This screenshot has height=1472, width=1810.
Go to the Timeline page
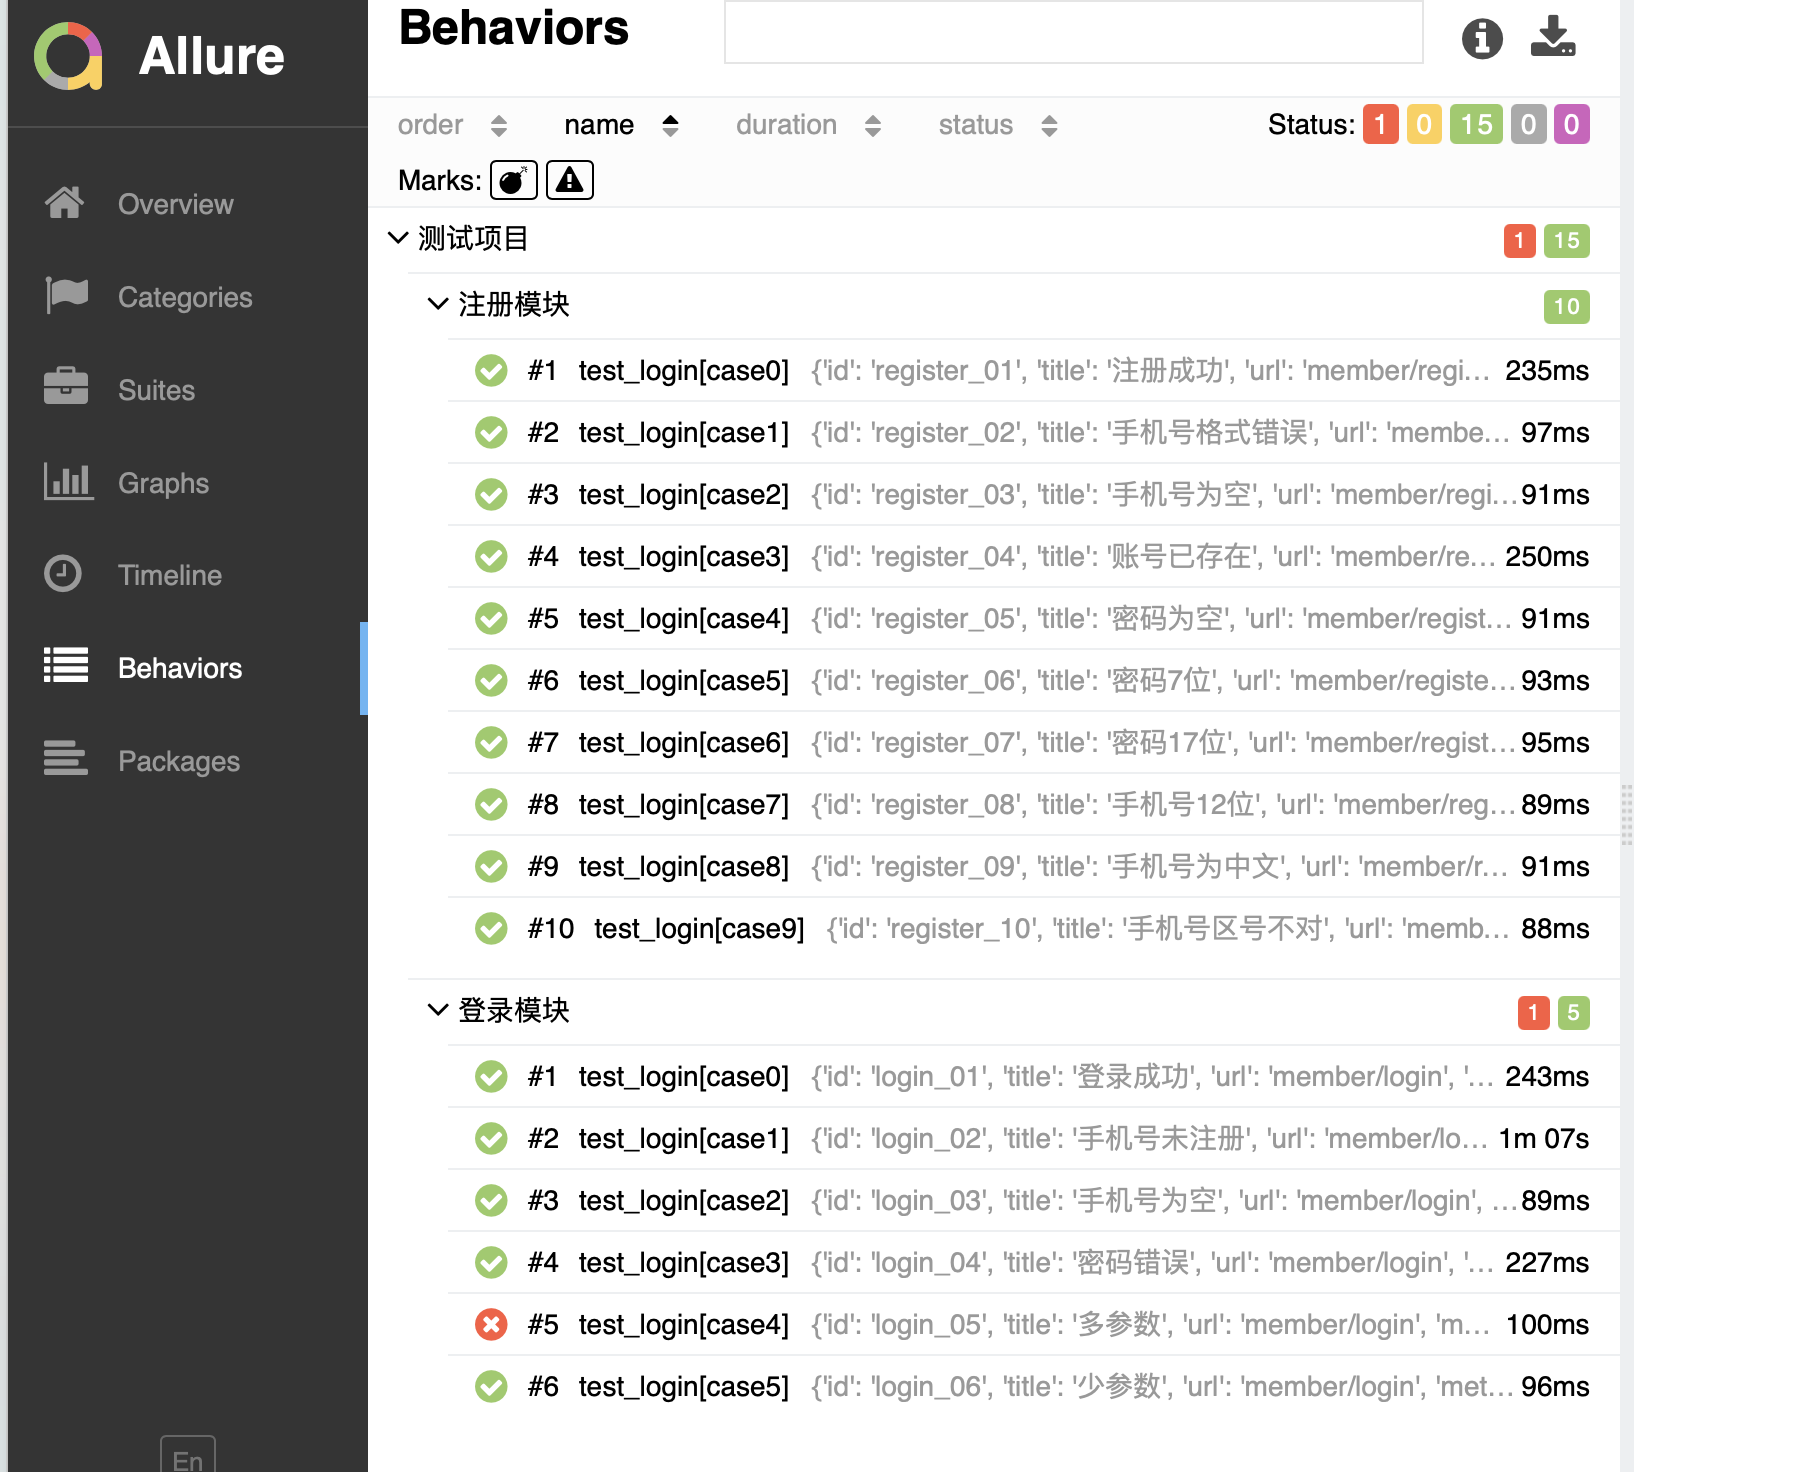click(x=170, y=575)
